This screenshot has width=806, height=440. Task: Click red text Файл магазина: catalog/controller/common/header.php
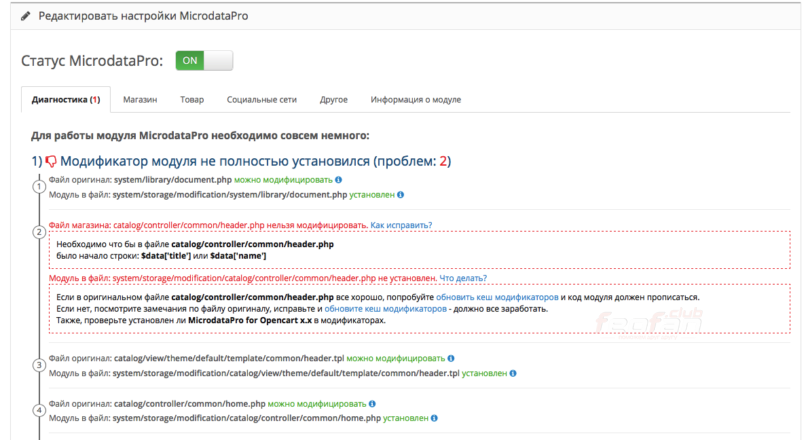pos(156,225)
